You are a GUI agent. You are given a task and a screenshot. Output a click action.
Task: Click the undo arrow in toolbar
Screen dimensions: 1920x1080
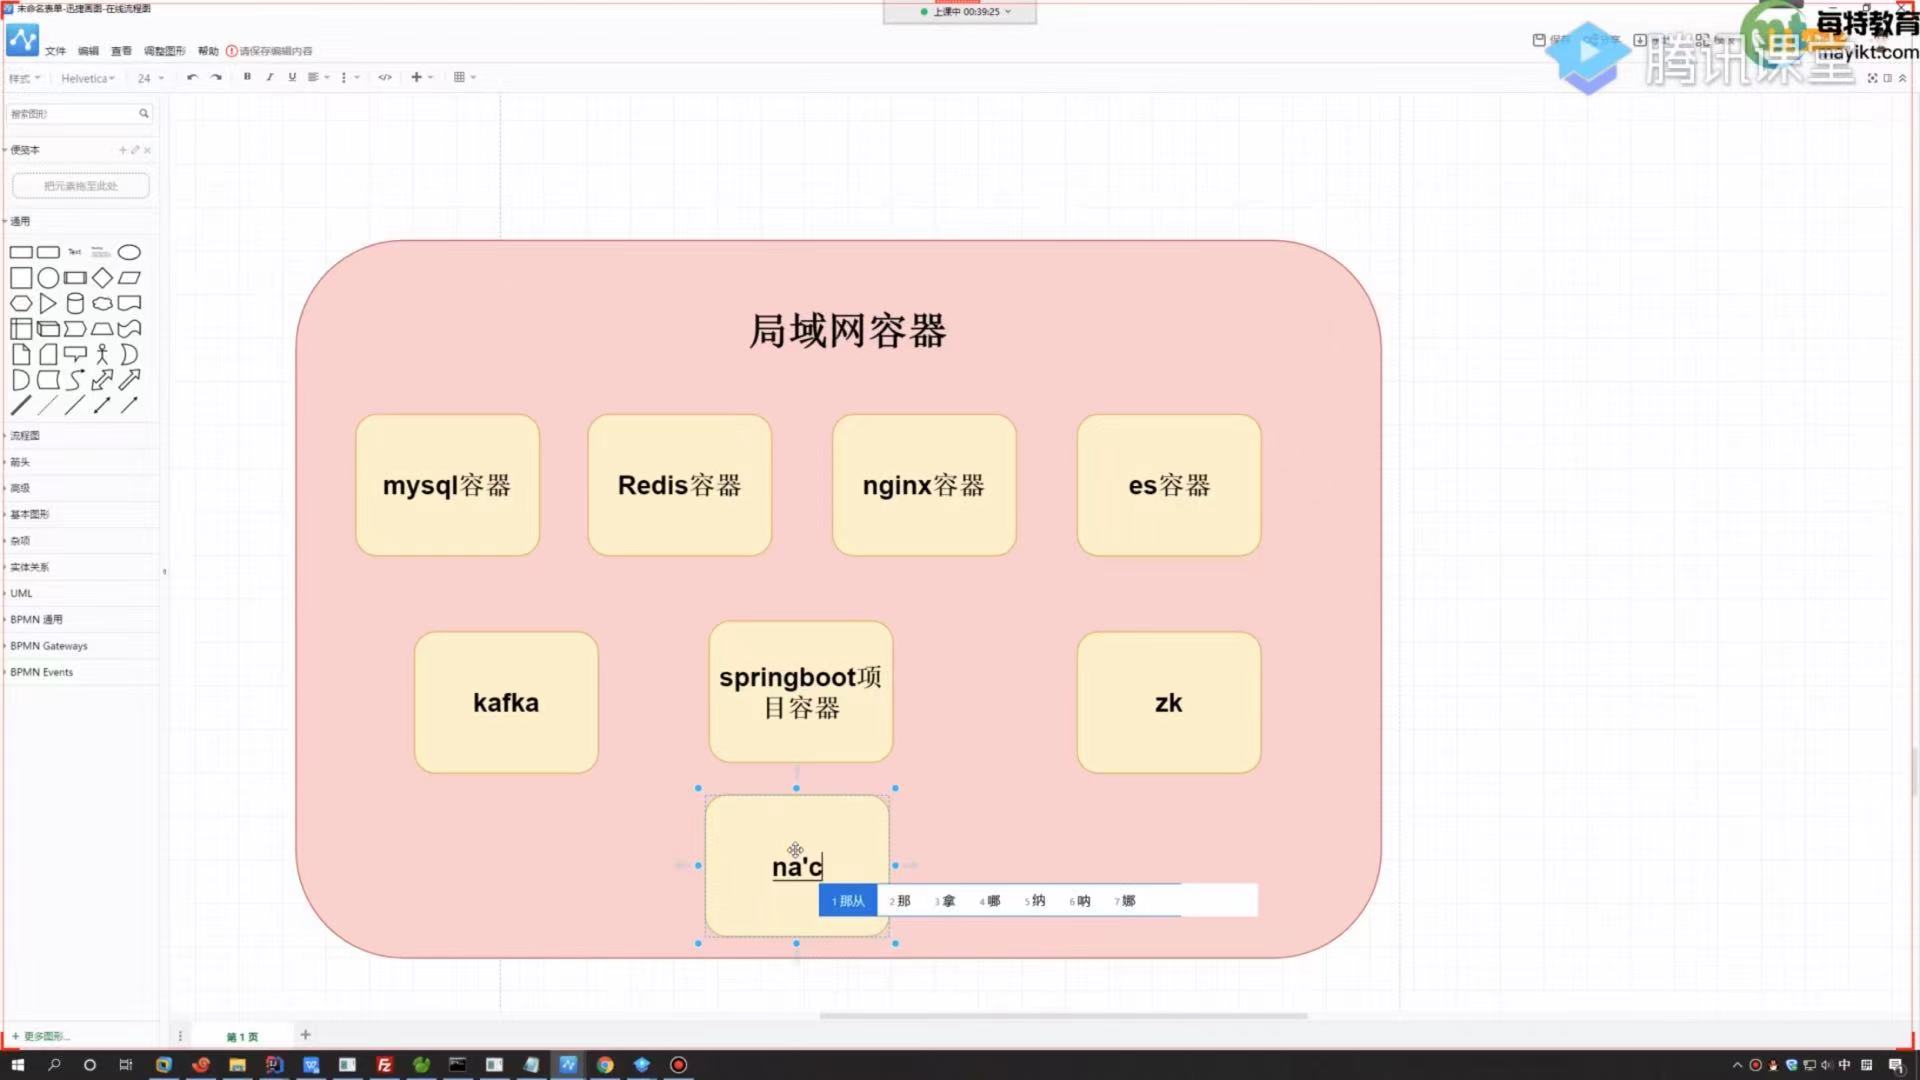click(x=192, y=77)
